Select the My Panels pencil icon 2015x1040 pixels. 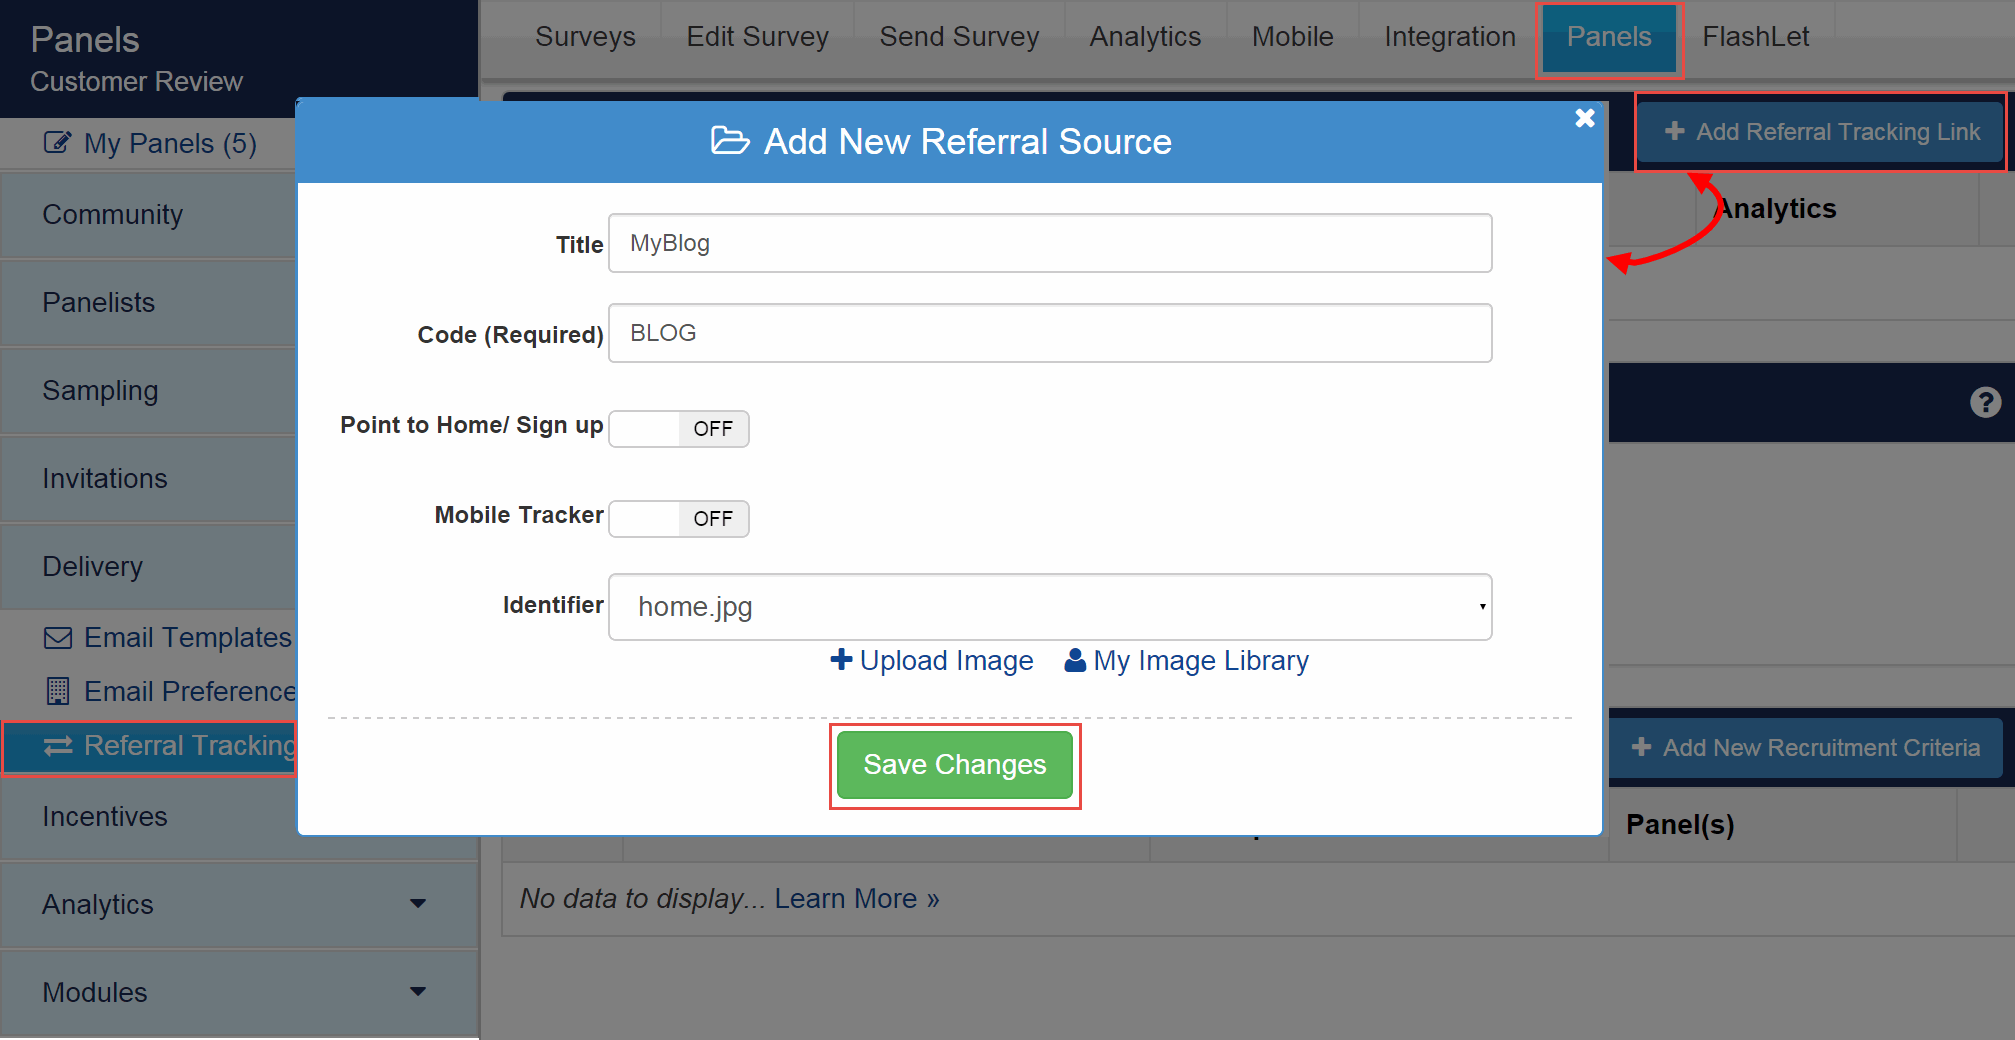pyautogui.click(x=57, y=143)
